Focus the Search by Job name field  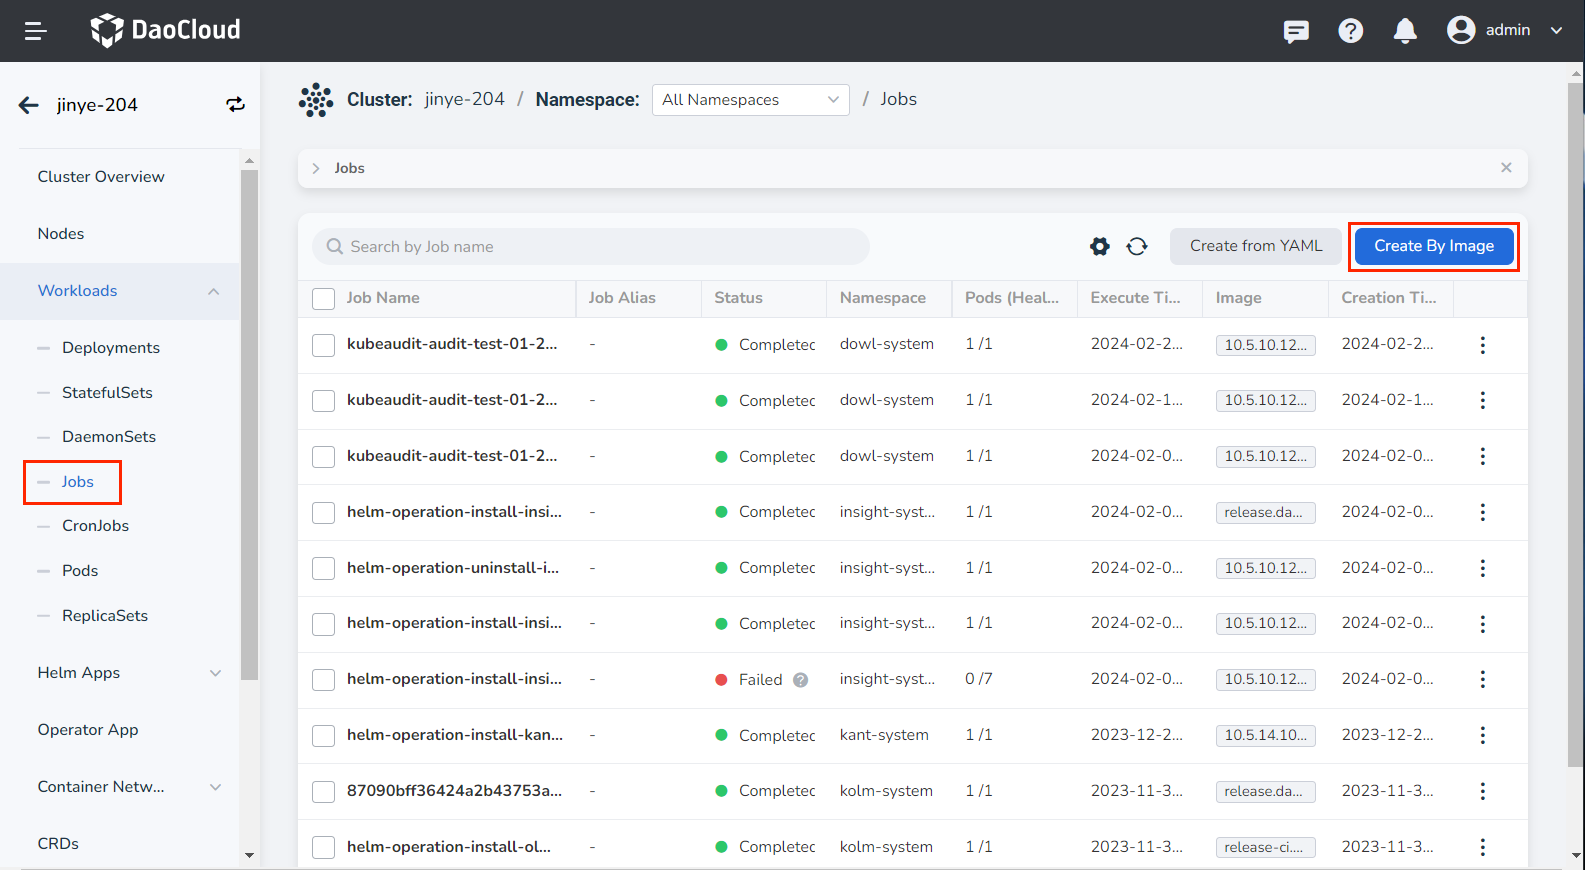click(600, 247)
